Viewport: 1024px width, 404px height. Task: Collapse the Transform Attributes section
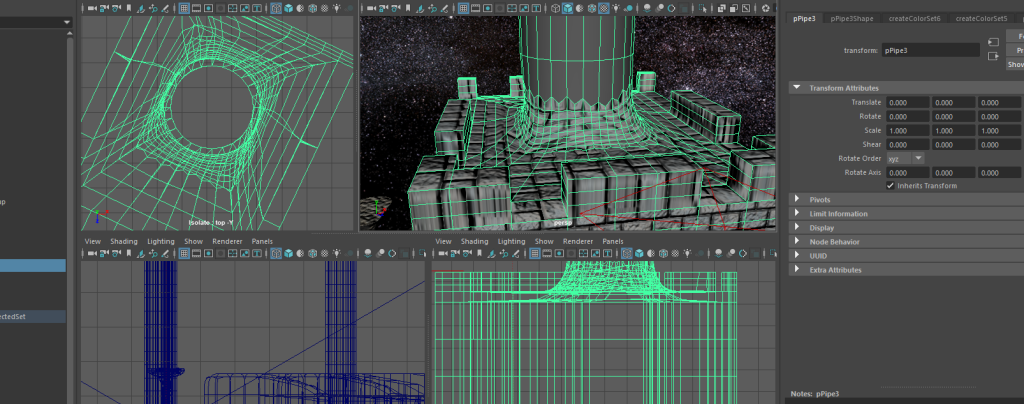(797, 88)
